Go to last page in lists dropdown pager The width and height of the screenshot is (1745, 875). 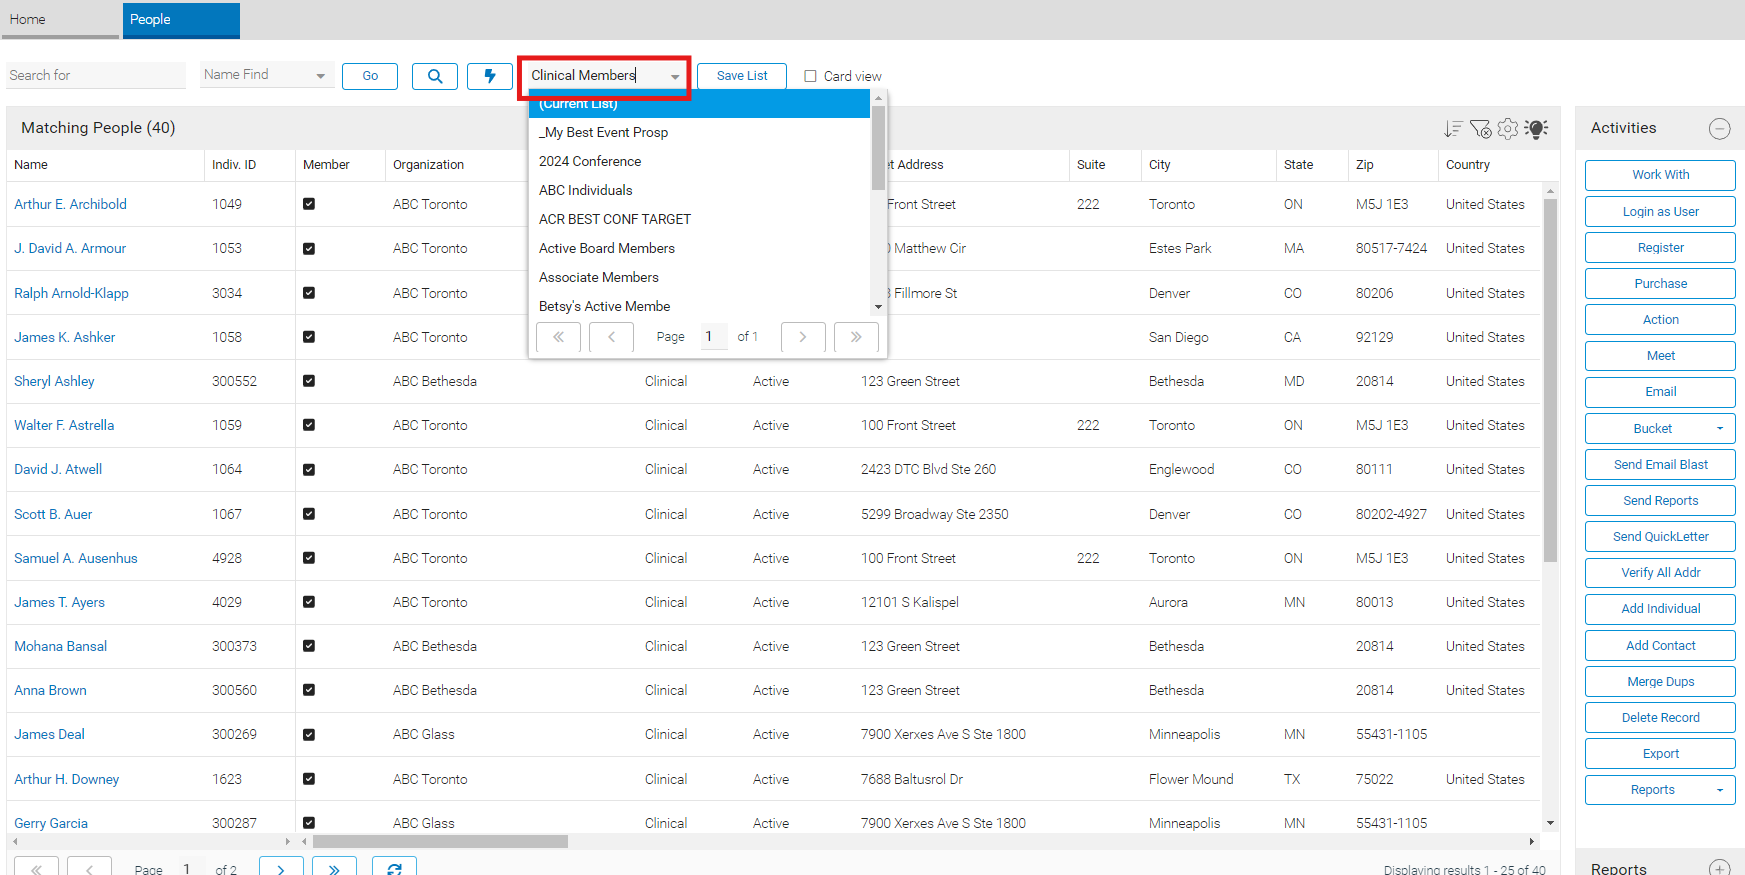(x=856, y=337)
